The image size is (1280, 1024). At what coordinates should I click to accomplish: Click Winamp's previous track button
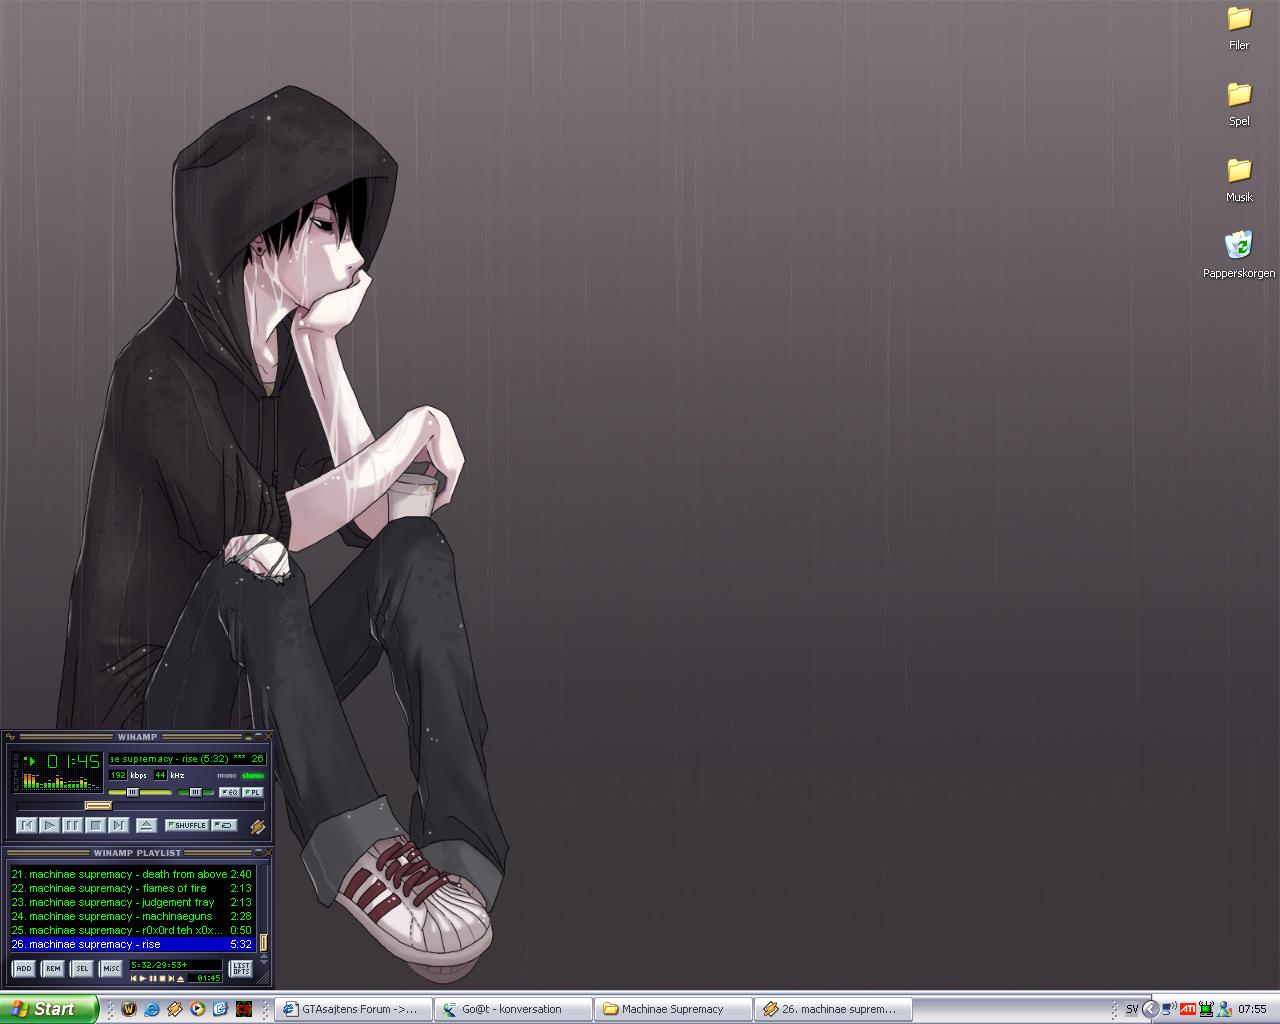click(26, 825)
